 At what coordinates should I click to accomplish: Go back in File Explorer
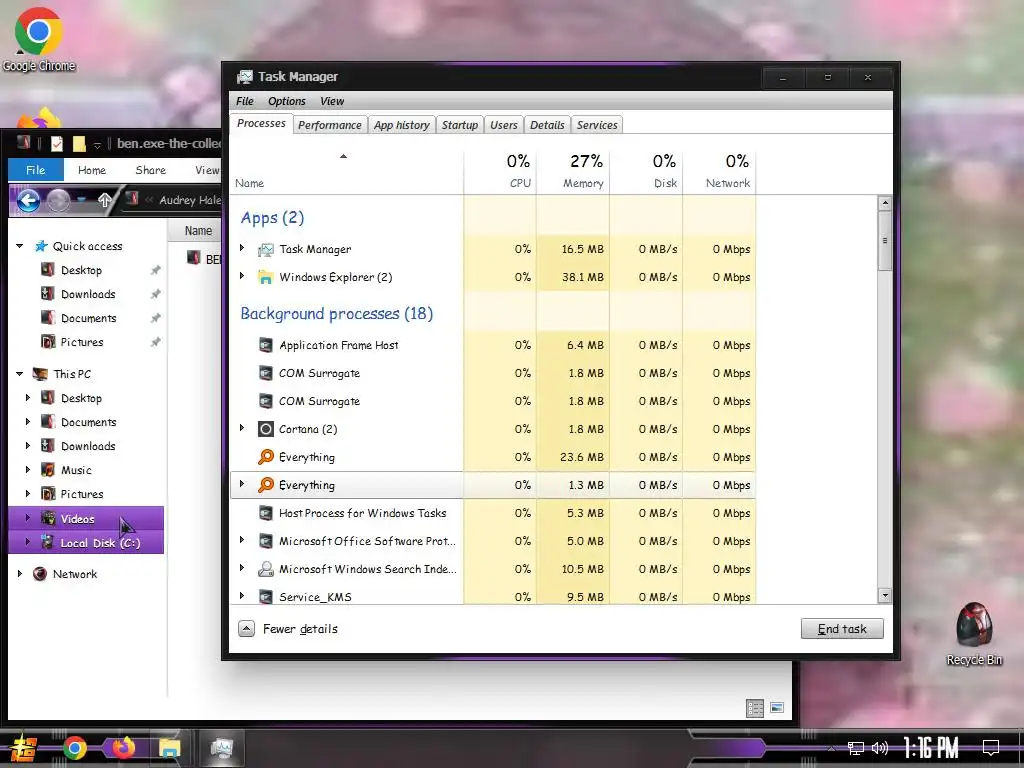pos(28,200)
